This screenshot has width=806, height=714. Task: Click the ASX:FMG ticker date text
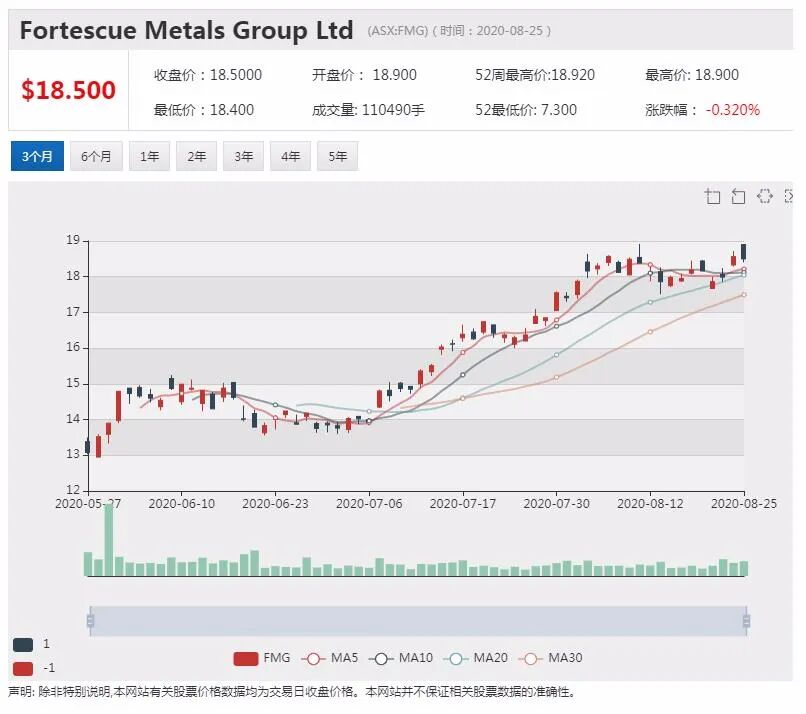click(459, 31)
